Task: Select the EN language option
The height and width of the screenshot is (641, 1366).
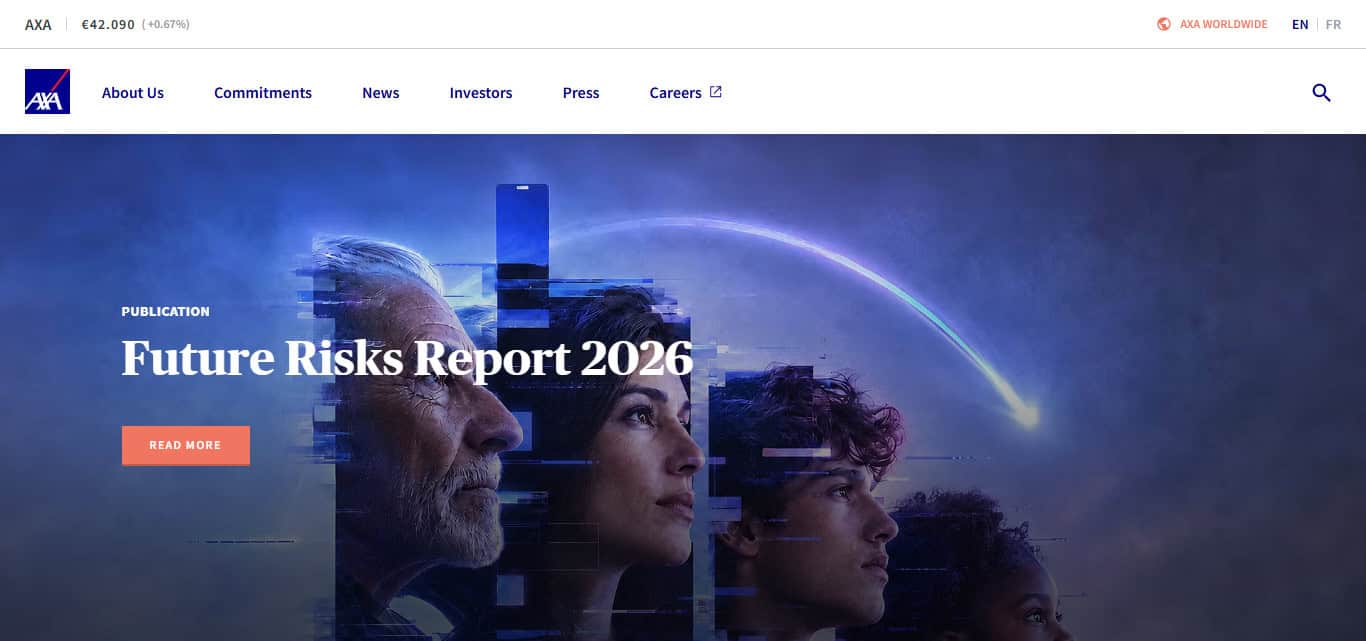Action: pos(1300,24)
